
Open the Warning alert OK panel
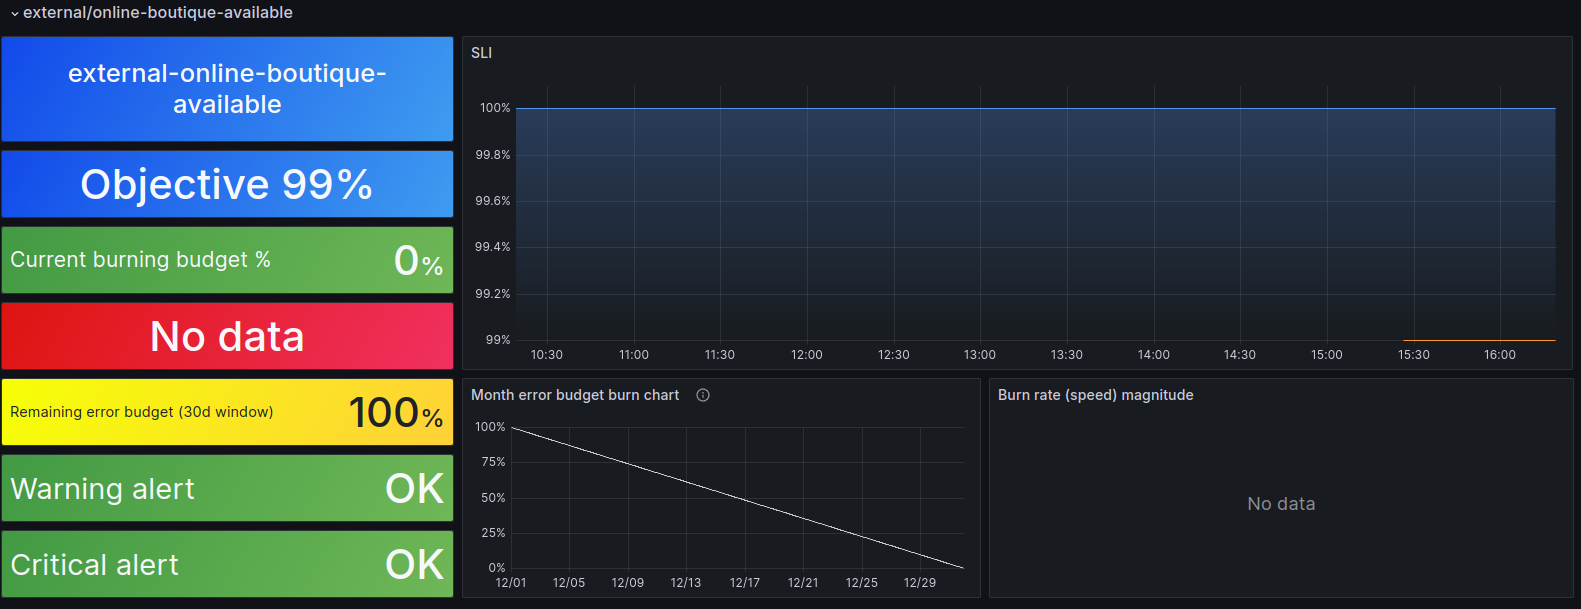[x=227, y=488]
